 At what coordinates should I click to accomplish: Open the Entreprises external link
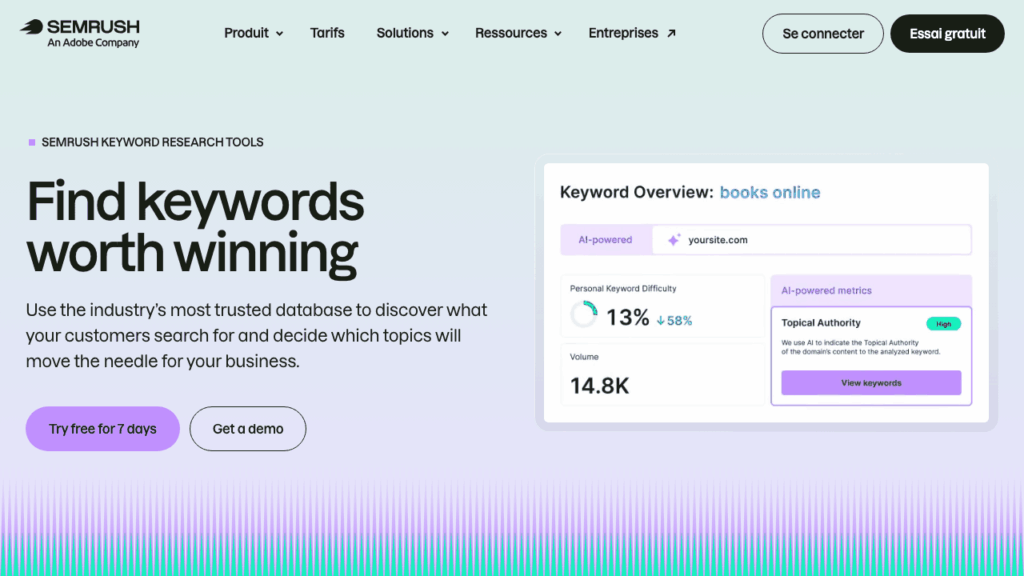[x=632, y=33]
